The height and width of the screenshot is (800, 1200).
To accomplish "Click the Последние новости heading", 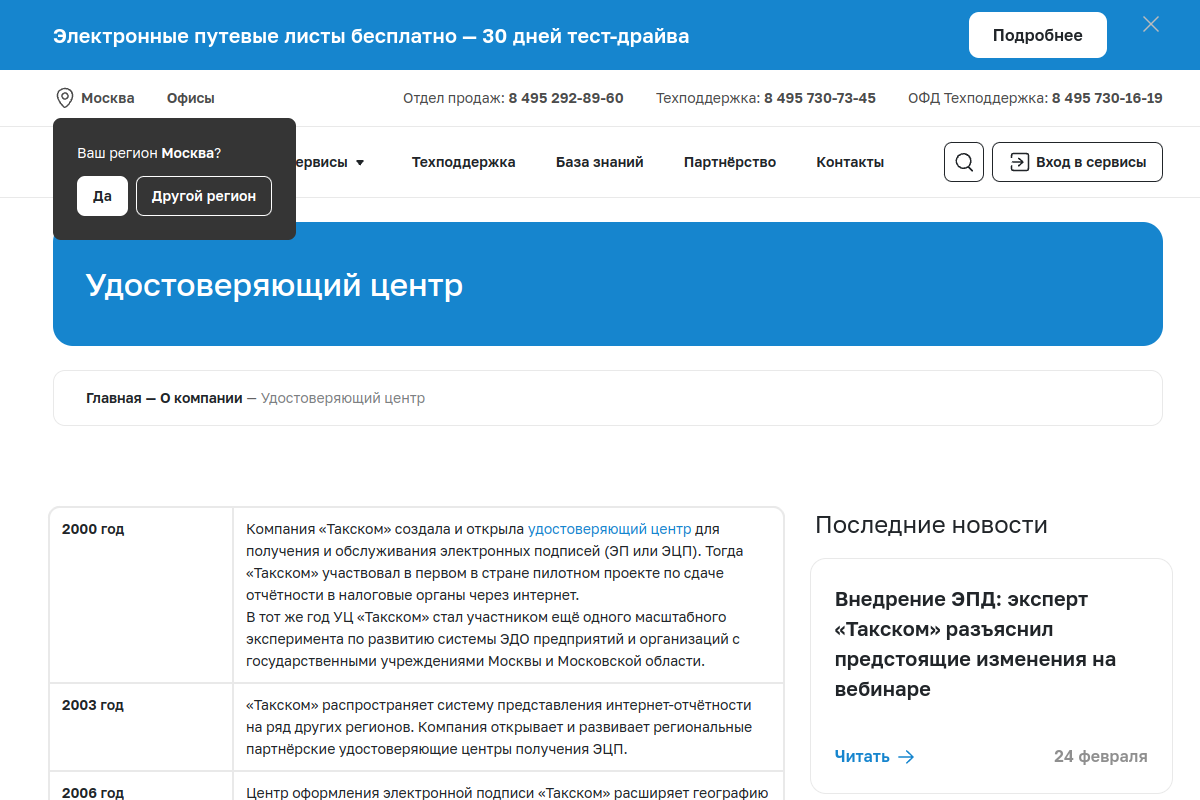I will tap(931, 524).
